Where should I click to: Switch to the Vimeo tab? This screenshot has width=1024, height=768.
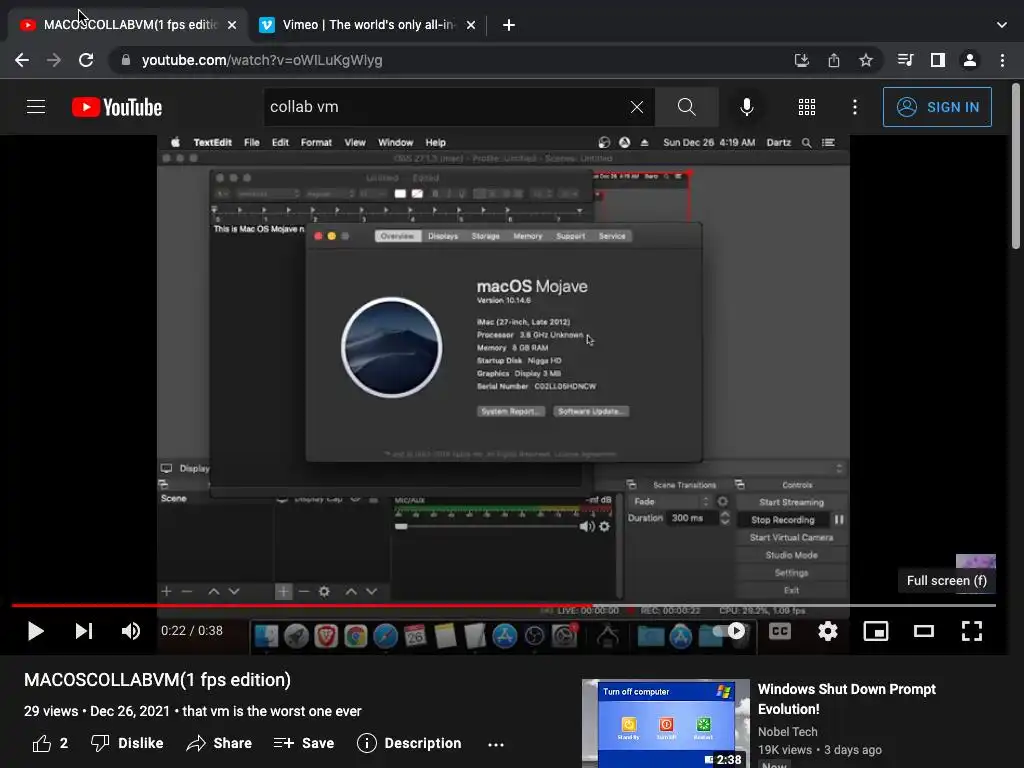pos(368,25)
